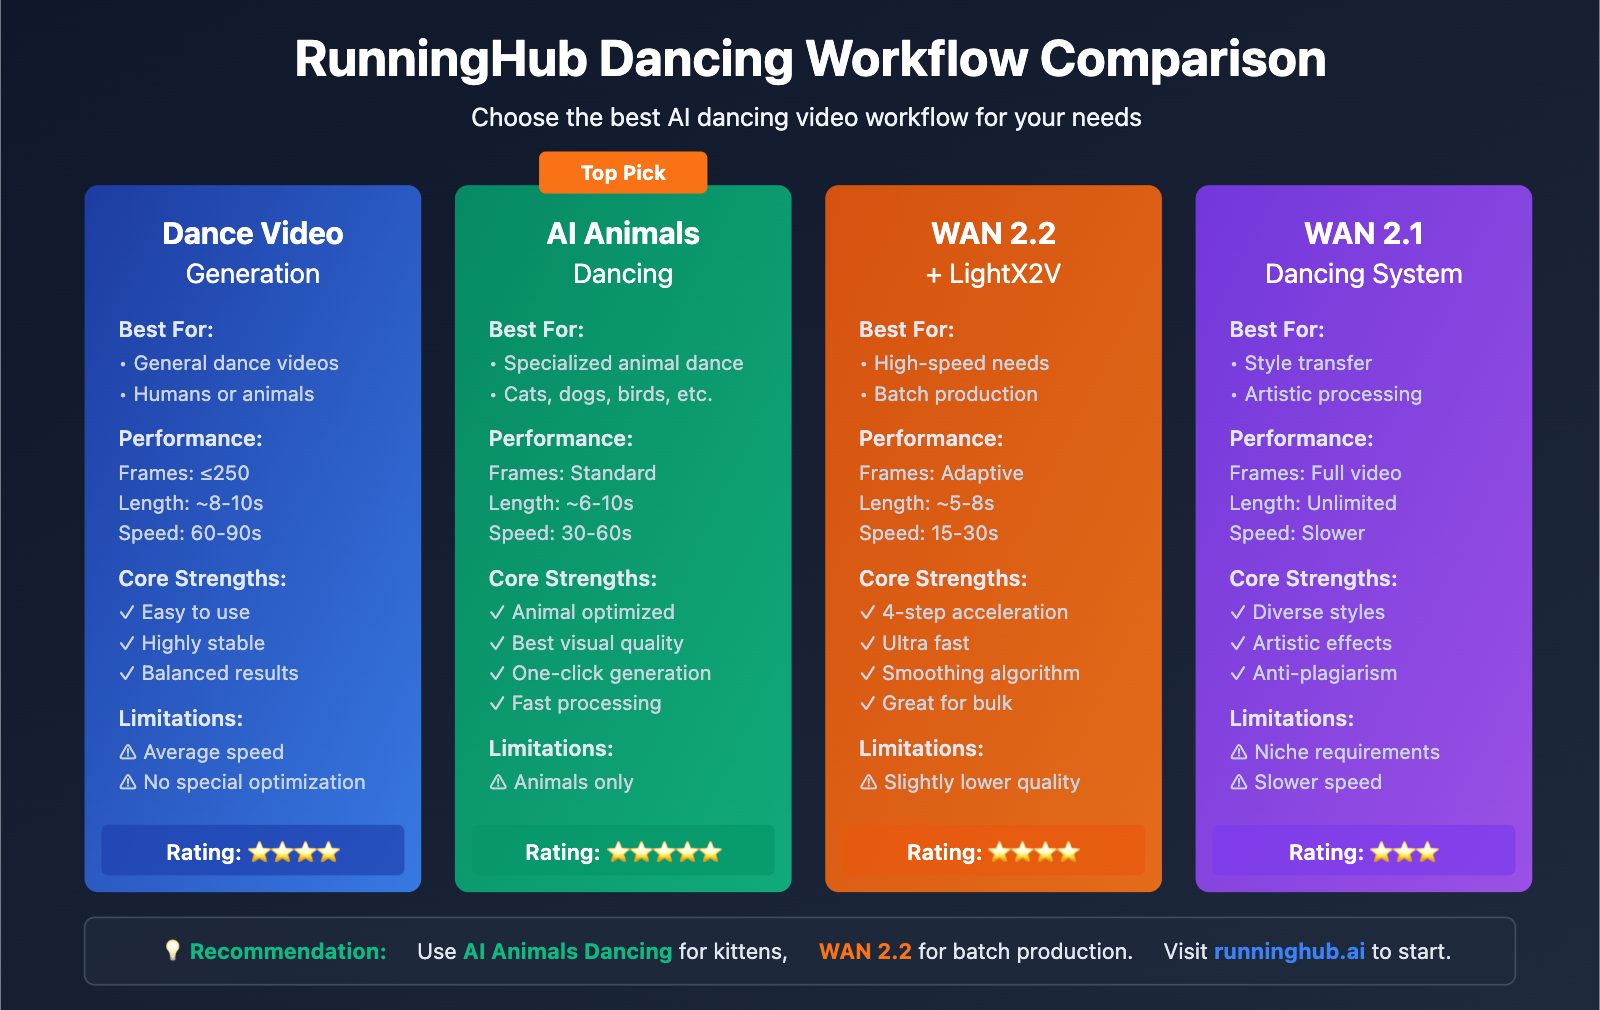Open the runninghub.ai link
This screenshot has height=1010, width=1600.
(1290, 951)
